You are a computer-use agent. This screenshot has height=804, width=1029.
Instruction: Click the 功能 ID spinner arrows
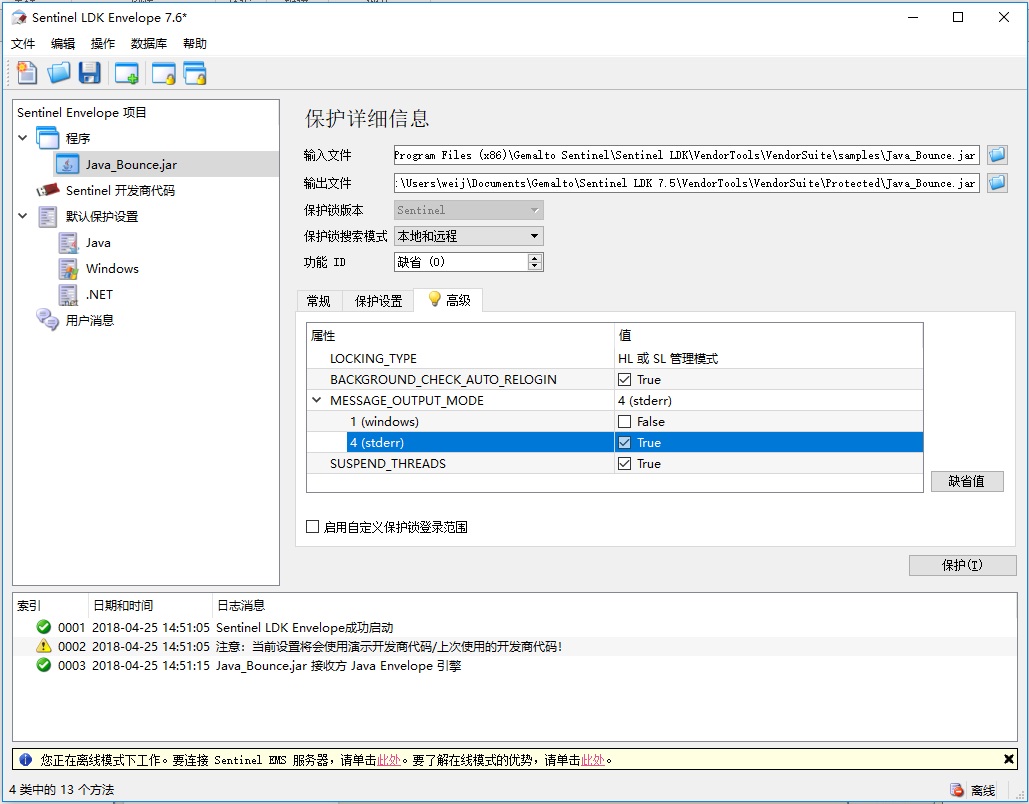point(535,262)
